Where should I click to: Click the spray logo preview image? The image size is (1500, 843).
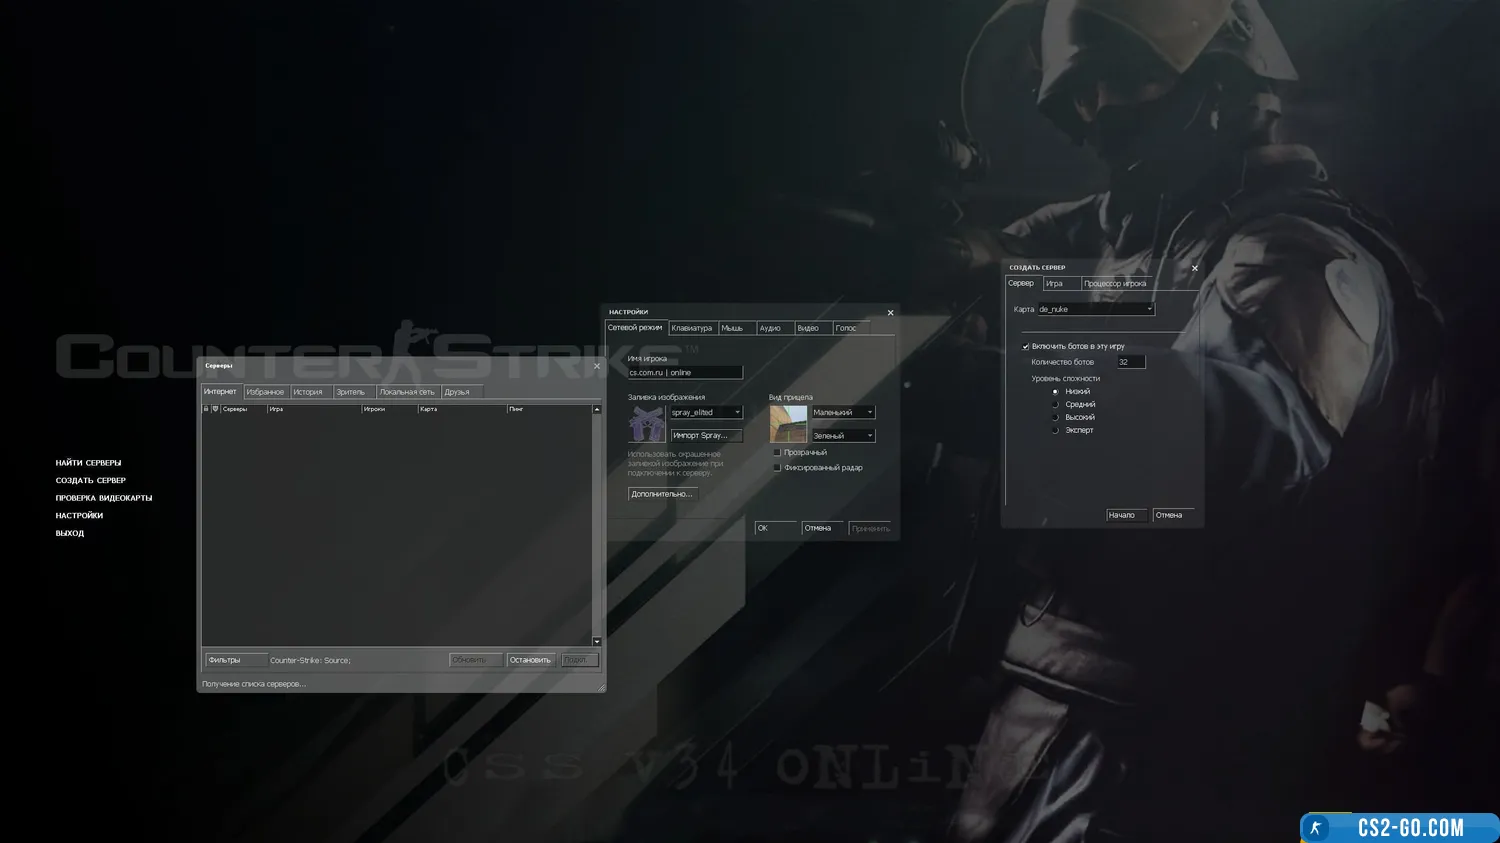647,425
